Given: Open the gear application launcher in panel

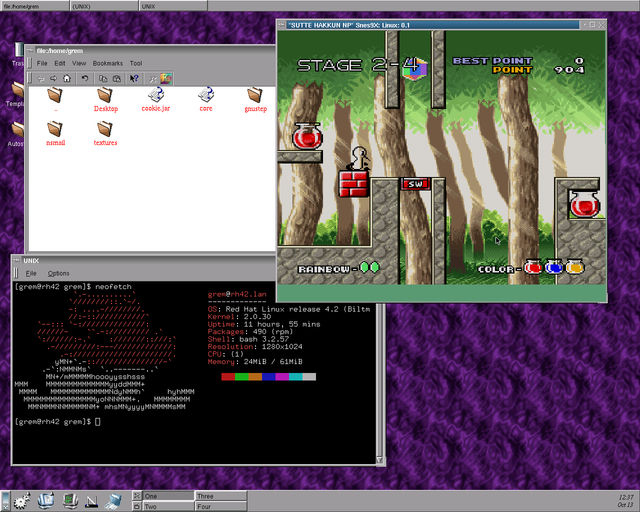Looking at the screenshot, I should click(x=22, y=501).
